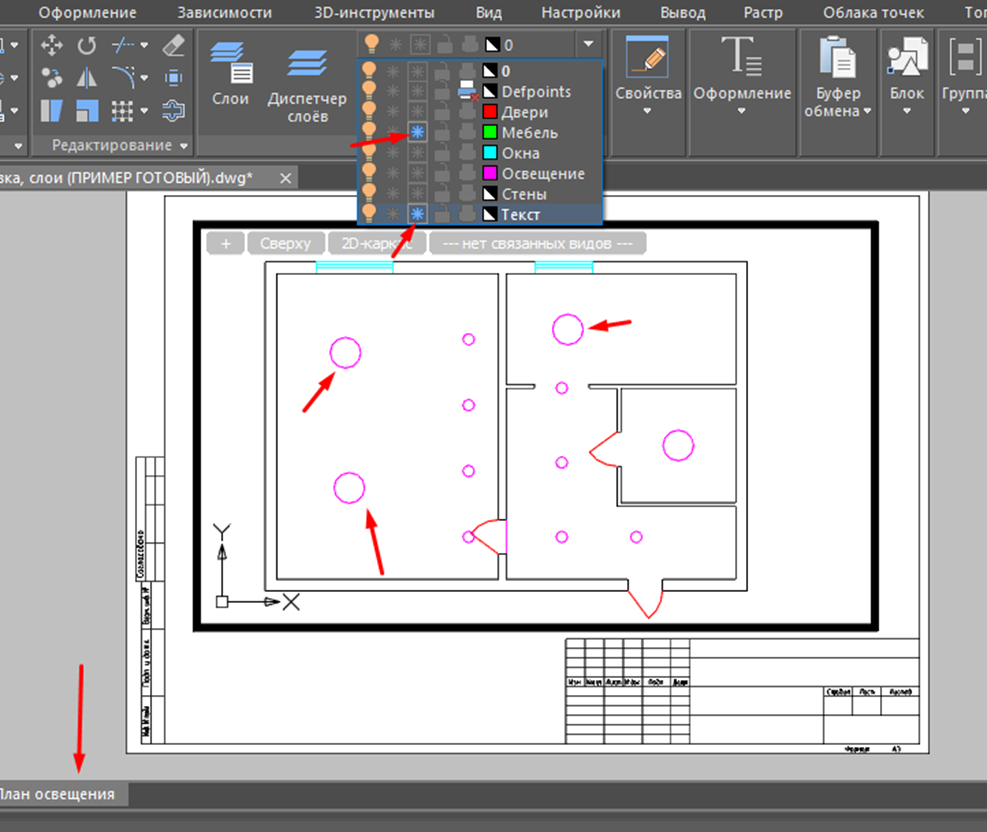Select the Move tool icon

52,45
